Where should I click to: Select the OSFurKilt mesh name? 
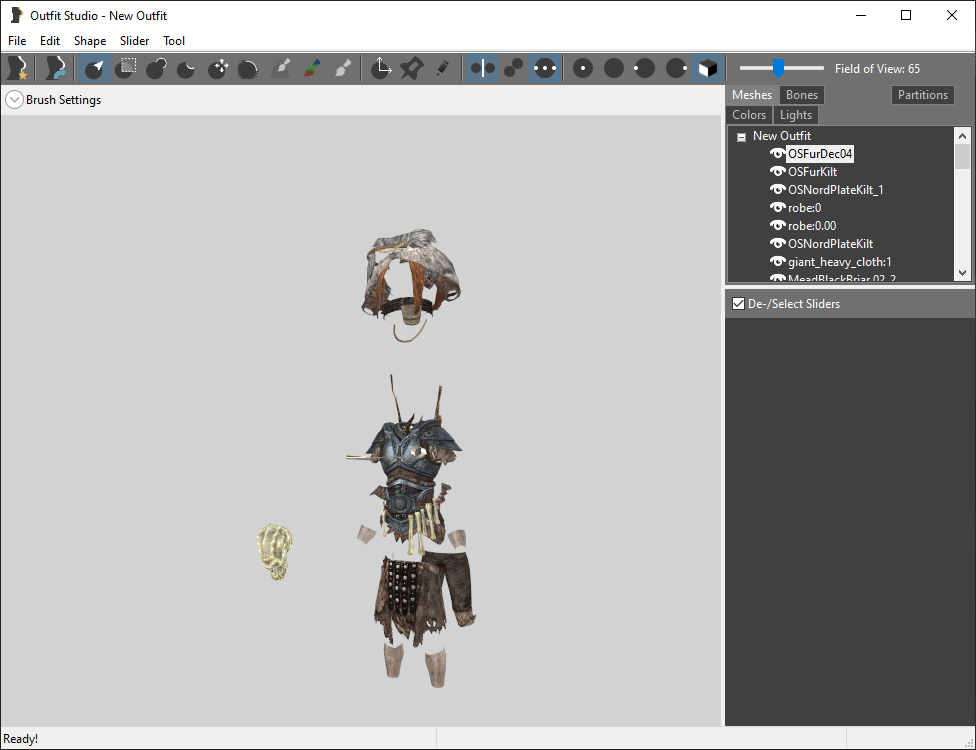pyautogui.click(x=812, y=172)
